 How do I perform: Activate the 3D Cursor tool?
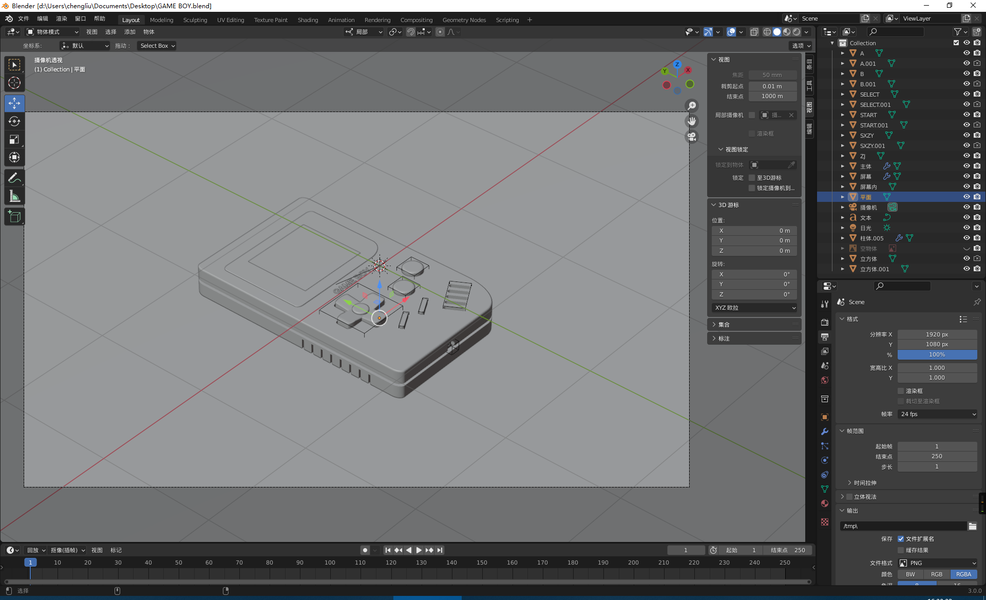14,83
